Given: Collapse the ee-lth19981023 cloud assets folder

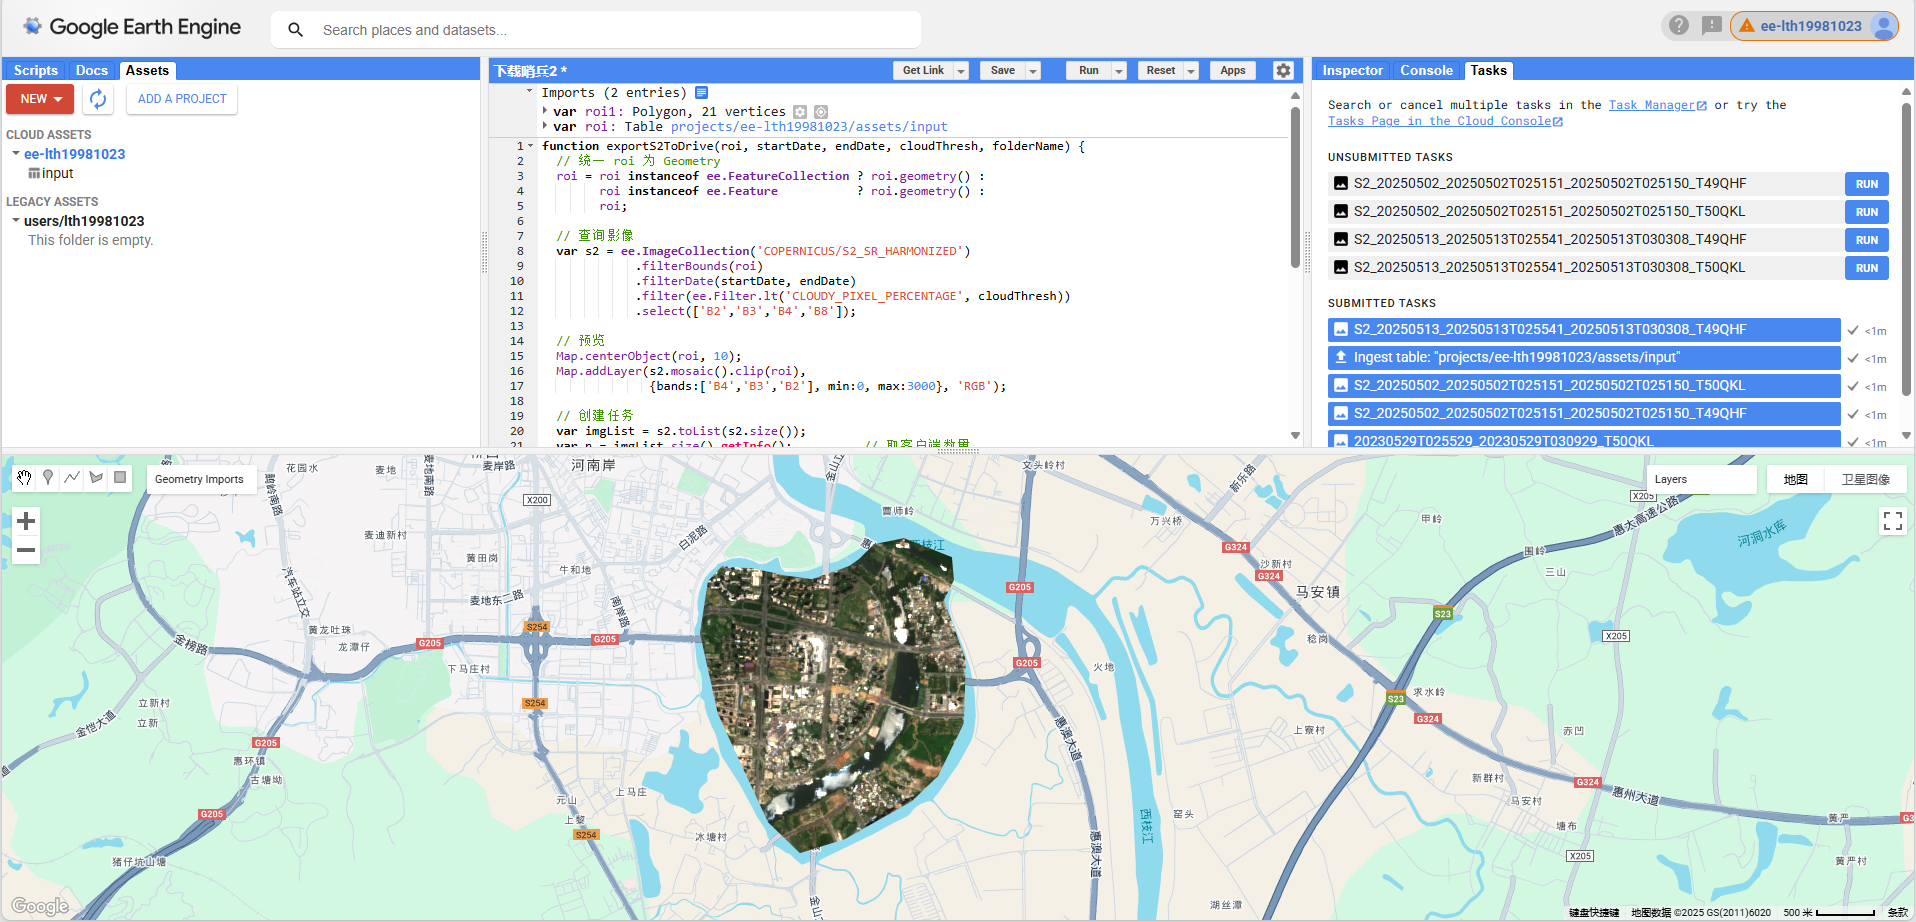Looking at the screenshot, I should tap(16, 154).
